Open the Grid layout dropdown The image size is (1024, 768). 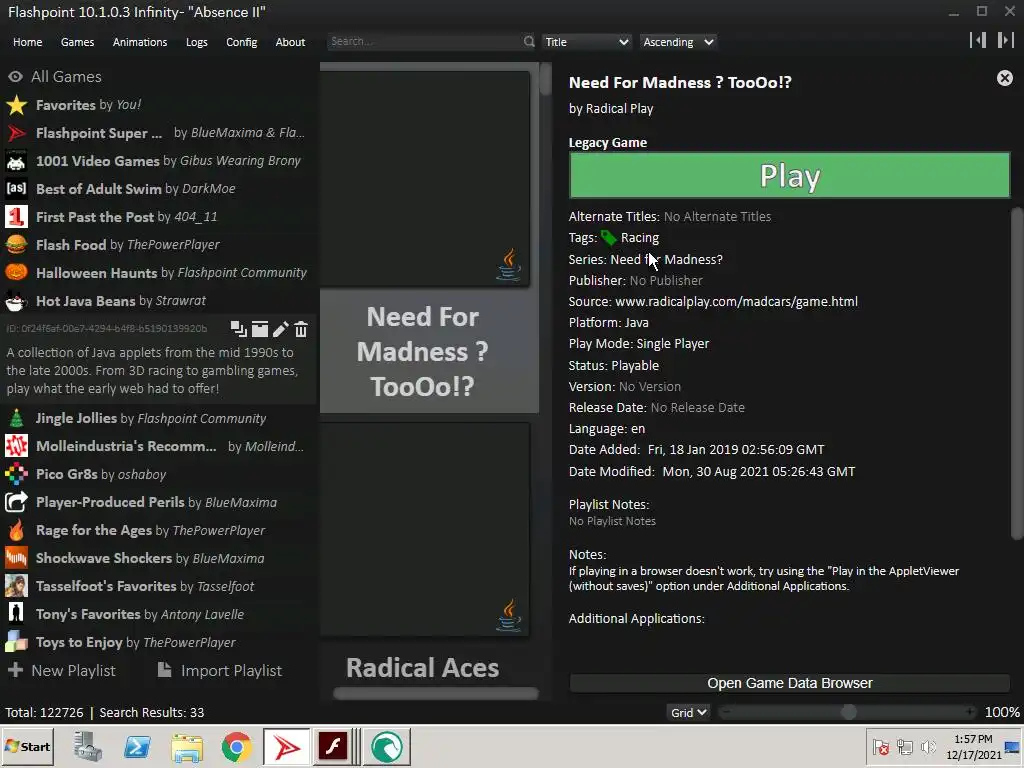click(x=688, y=712)
